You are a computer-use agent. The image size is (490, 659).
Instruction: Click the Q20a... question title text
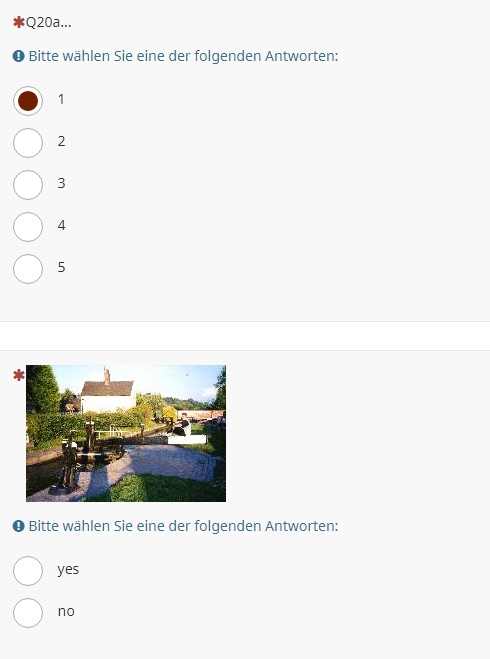(49, 22)
